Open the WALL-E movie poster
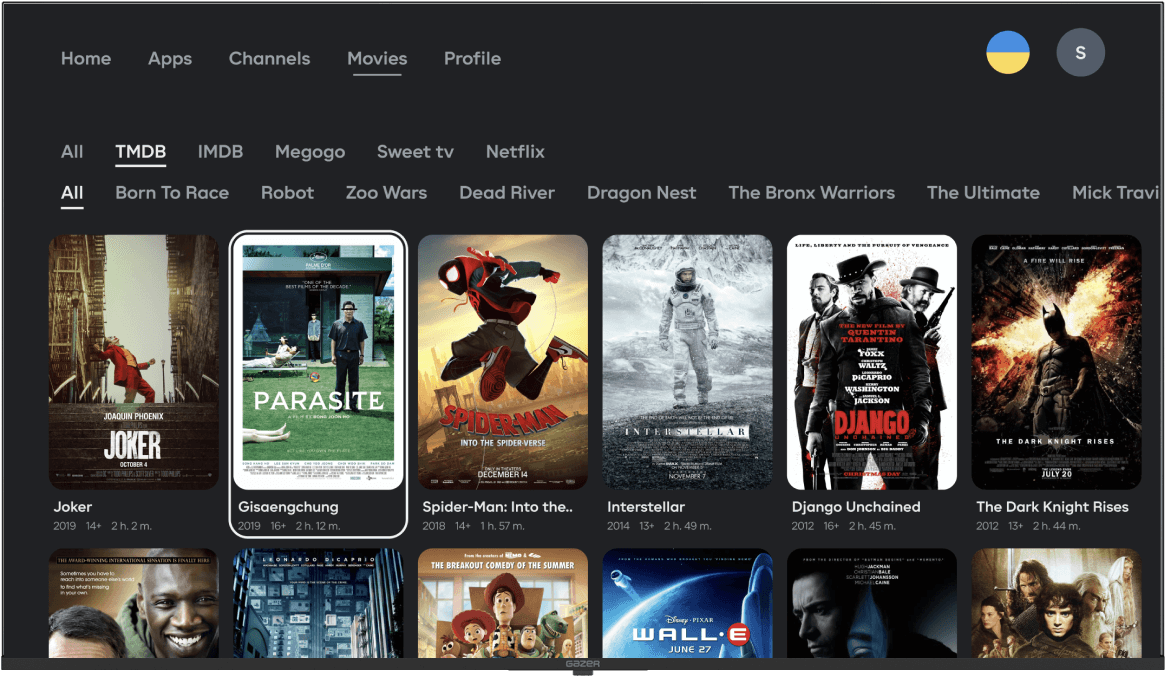1165x676 pixels. click(x=687, y=603)
